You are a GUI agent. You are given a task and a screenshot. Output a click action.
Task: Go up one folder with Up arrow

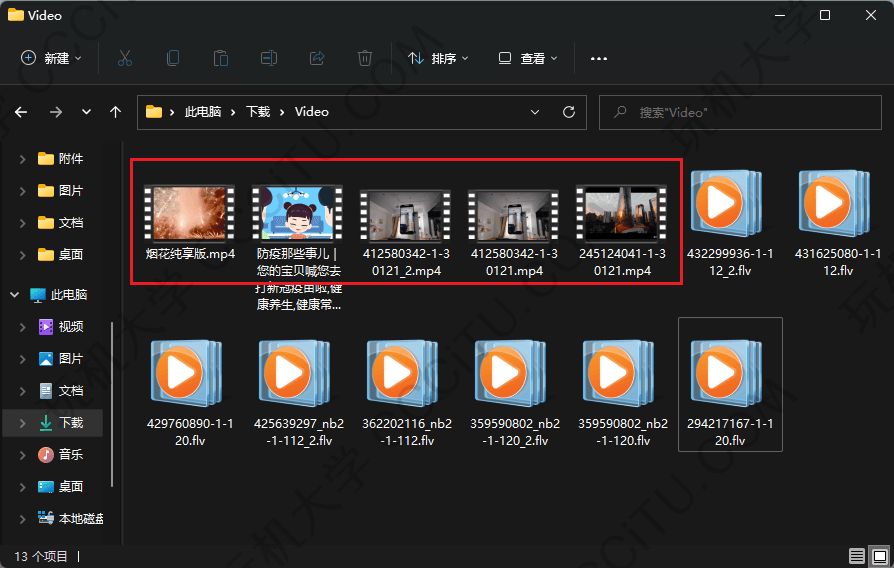116,112
